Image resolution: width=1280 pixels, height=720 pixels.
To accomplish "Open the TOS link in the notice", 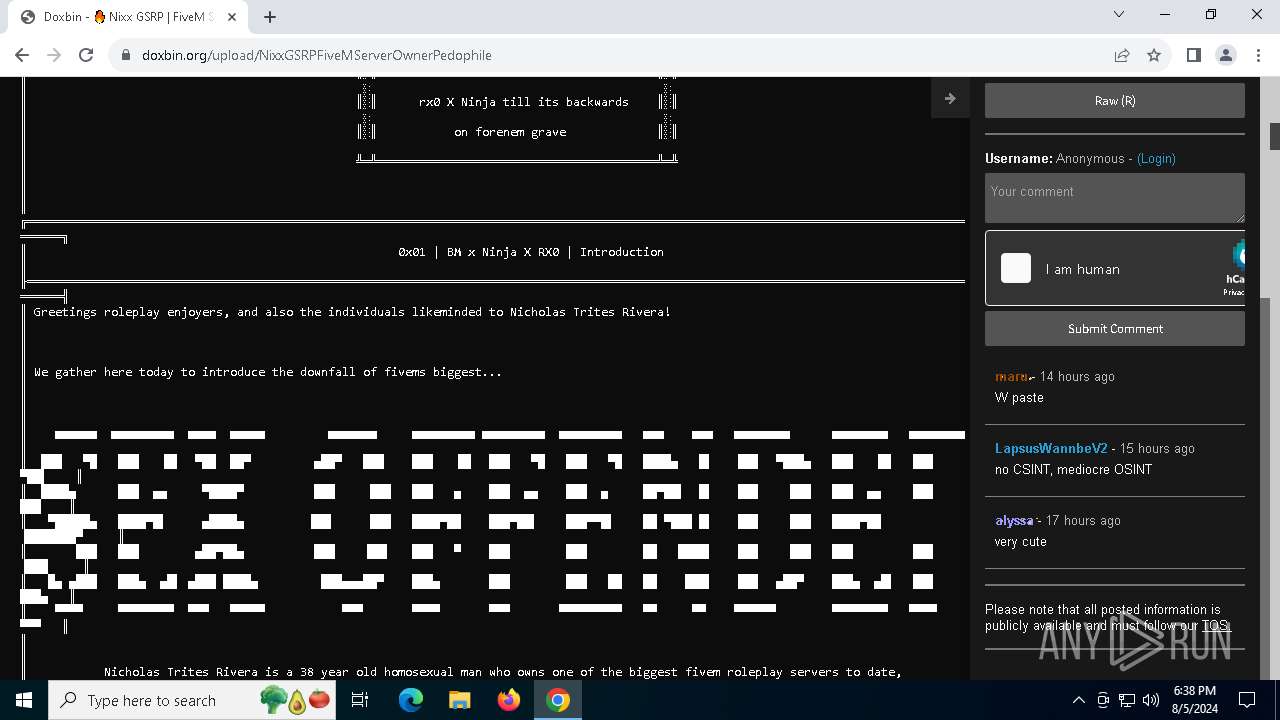I will coord(1215,626).
